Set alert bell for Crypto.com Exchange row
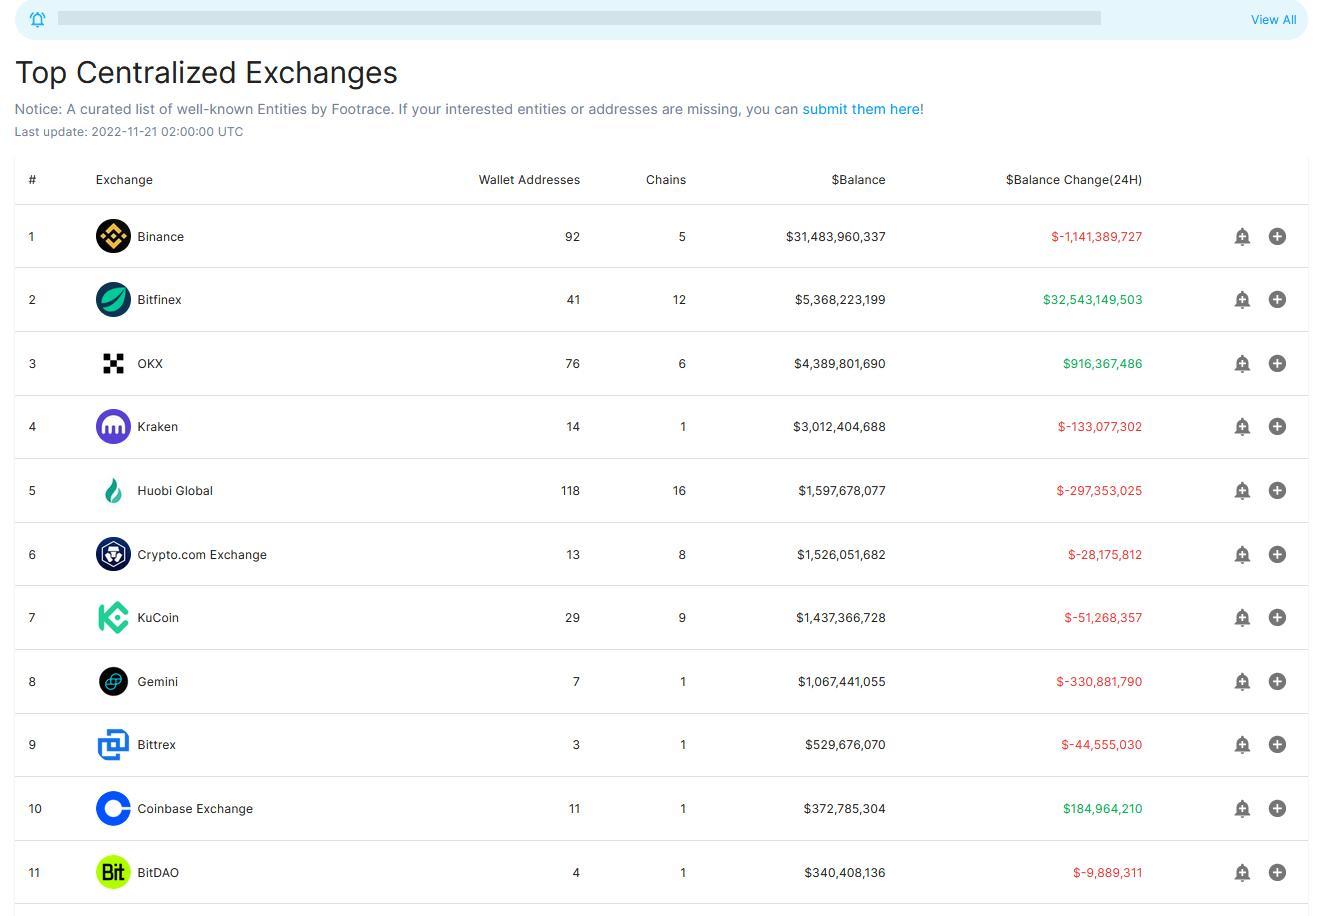Screen dimensions: 1326x916 pyautogui.click(x=1242, y=555)
